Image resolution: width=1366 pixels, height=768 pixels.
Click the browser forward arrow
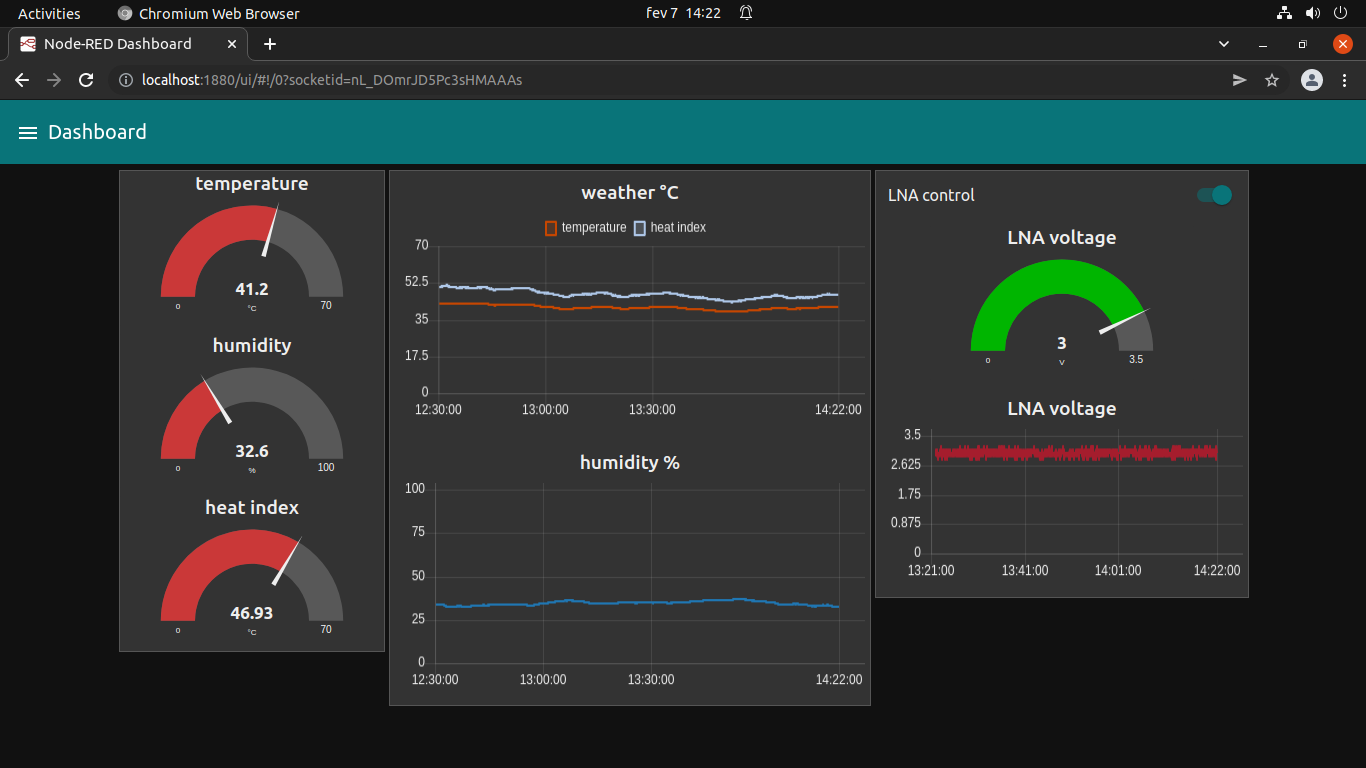[x=54, y=80]
